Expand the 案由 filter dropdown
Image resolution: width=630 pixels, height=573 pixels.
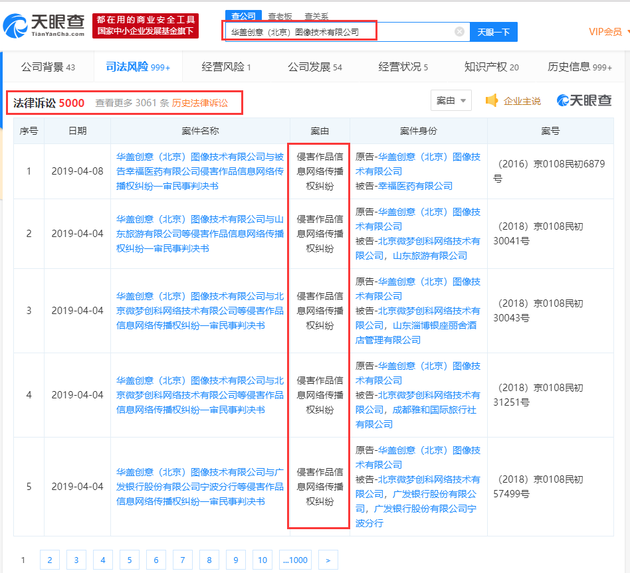(x=451, y=100)
